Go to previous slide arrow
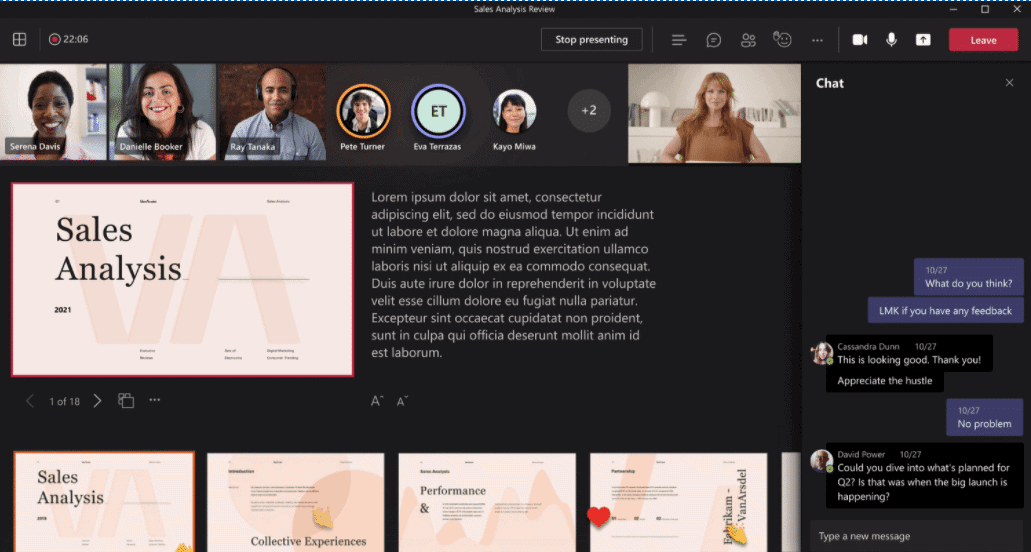This screenshot has height=552, width=1031. click(30, 401)
